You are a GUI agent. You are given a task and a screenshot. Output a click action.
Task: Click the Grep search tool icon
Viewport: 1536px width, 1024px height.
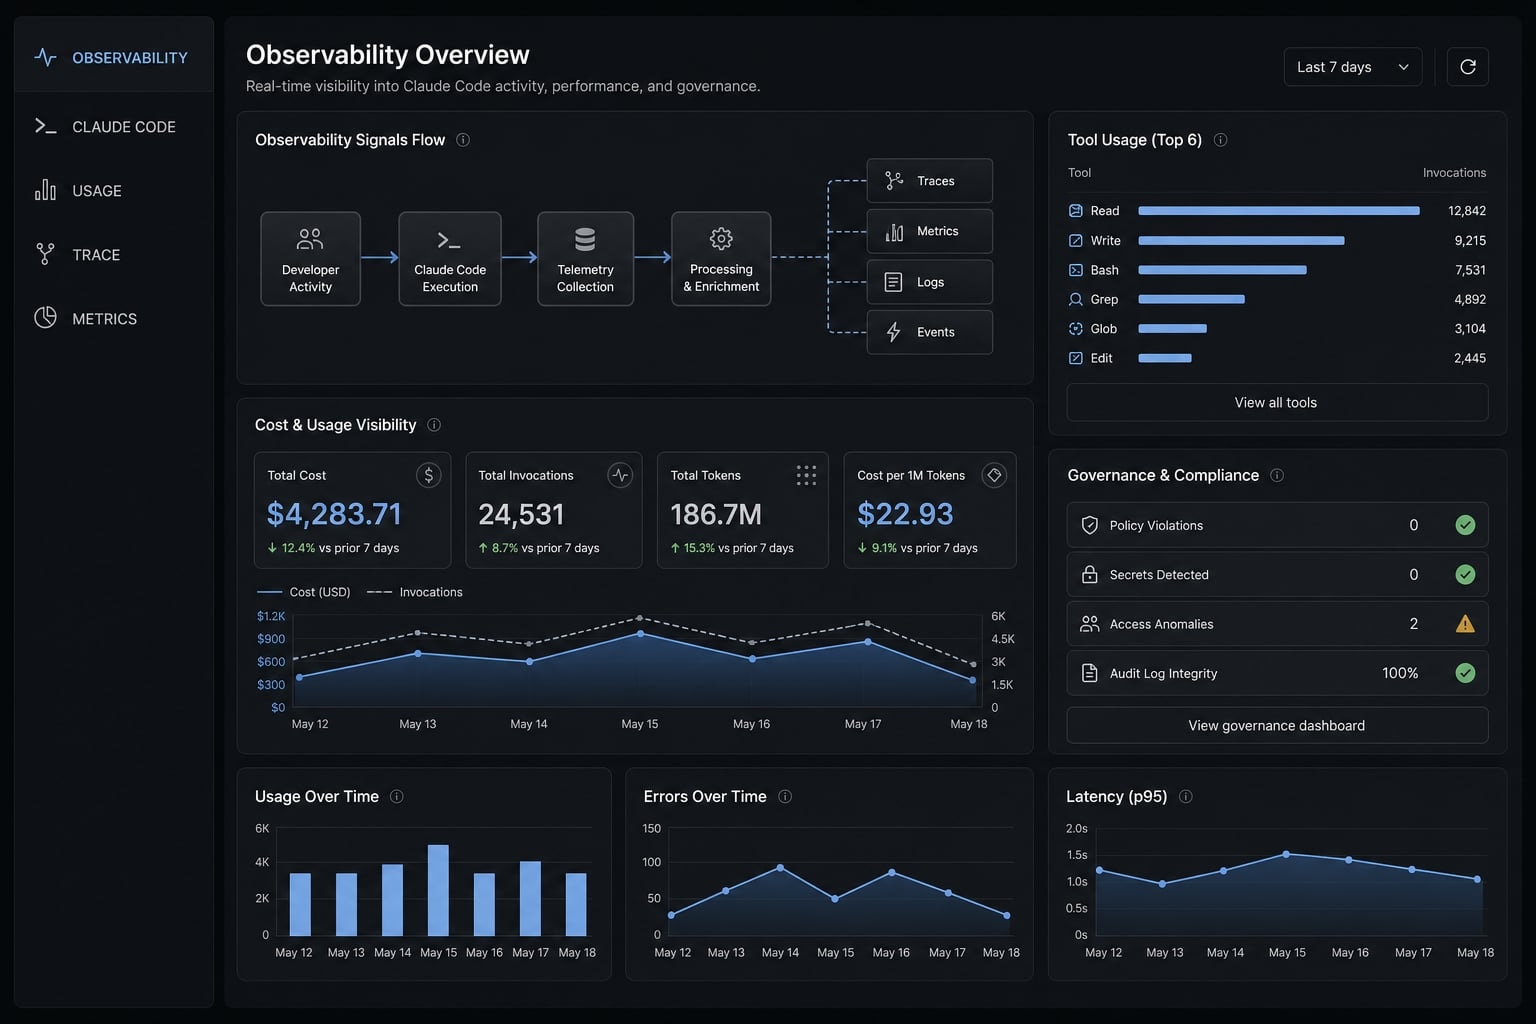[1076, 299]
